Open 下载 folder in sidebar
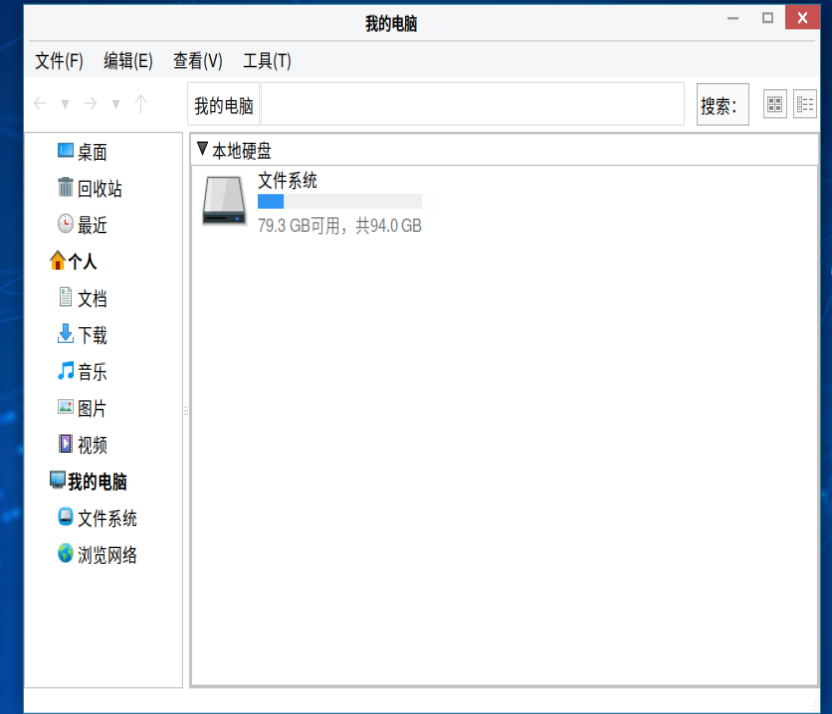The width and height of the screenshot is (832, 714). tap(92, 336)
